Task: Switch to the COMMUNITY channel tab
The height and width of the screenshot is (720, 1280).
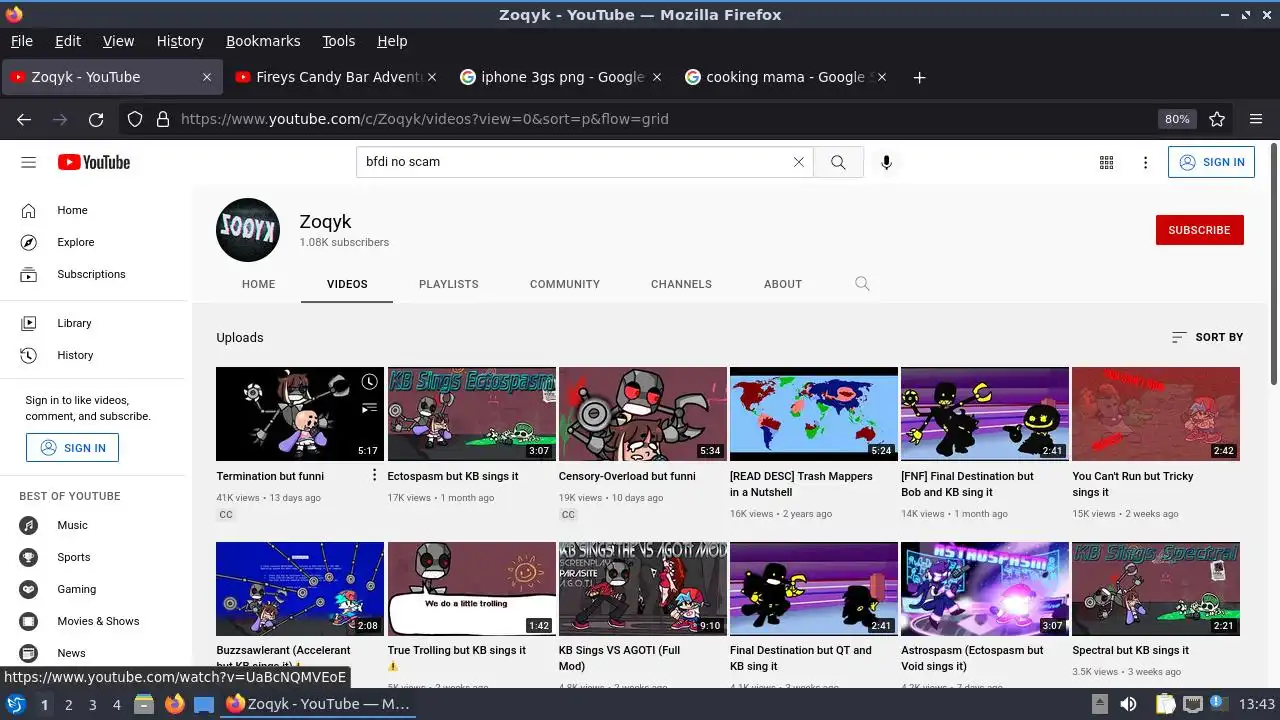Action: pyautogui.click(x=565, y=284)
